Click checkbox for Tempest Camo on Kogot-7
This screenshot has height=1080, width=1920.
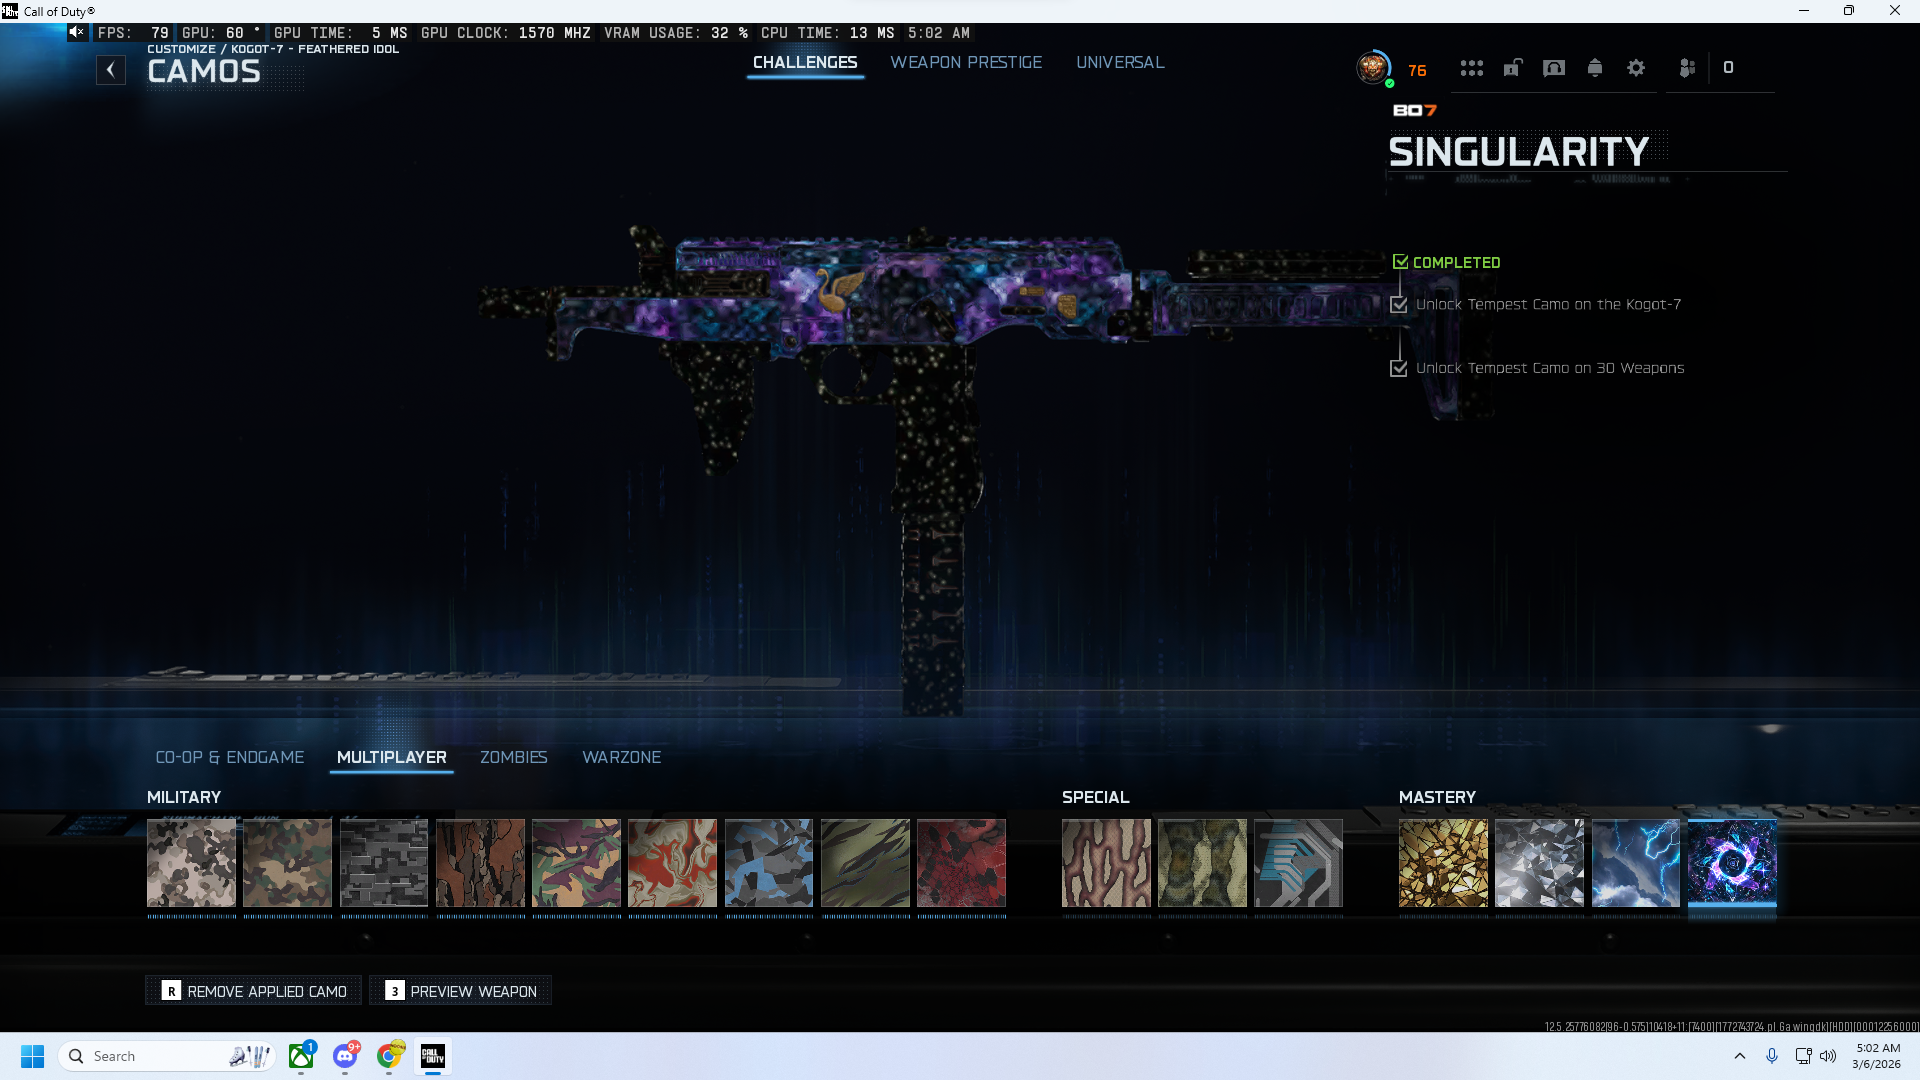(1399, 305)
